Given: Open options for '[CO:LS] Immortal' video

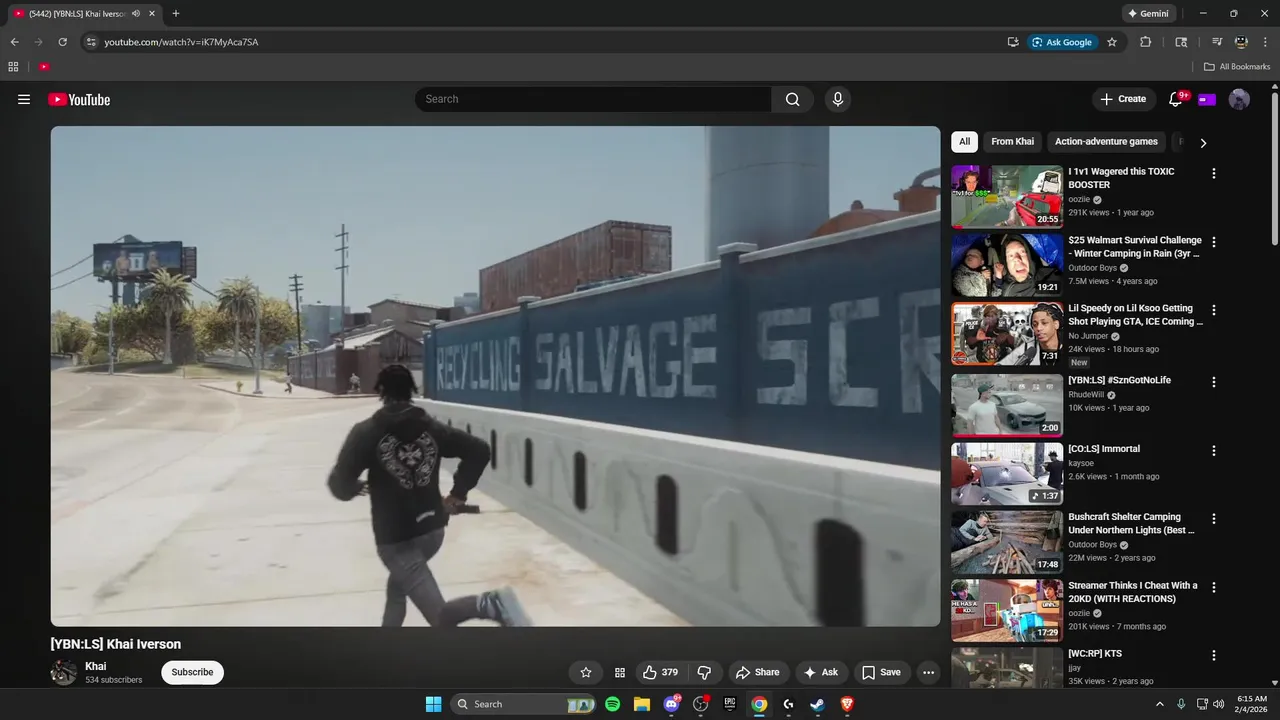Looking at the screenshot, I should click(x=1214, y=451).
